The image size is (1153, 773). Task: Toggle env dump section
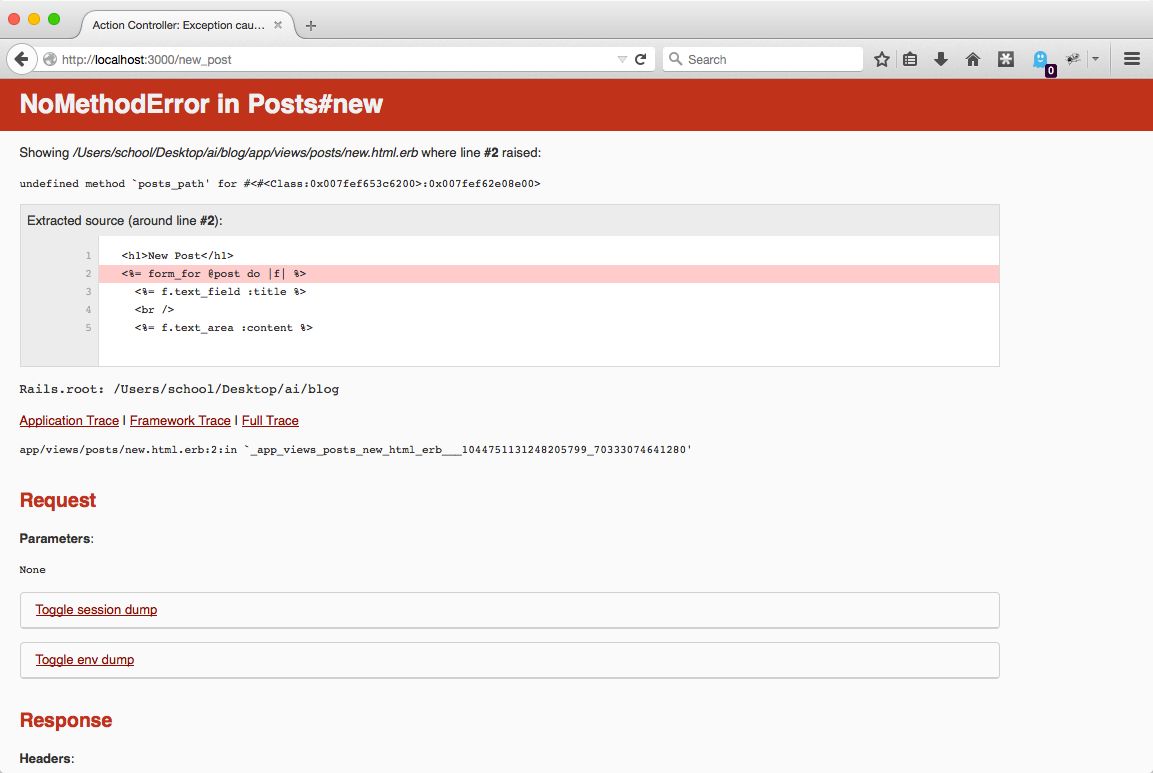point(85,660)
